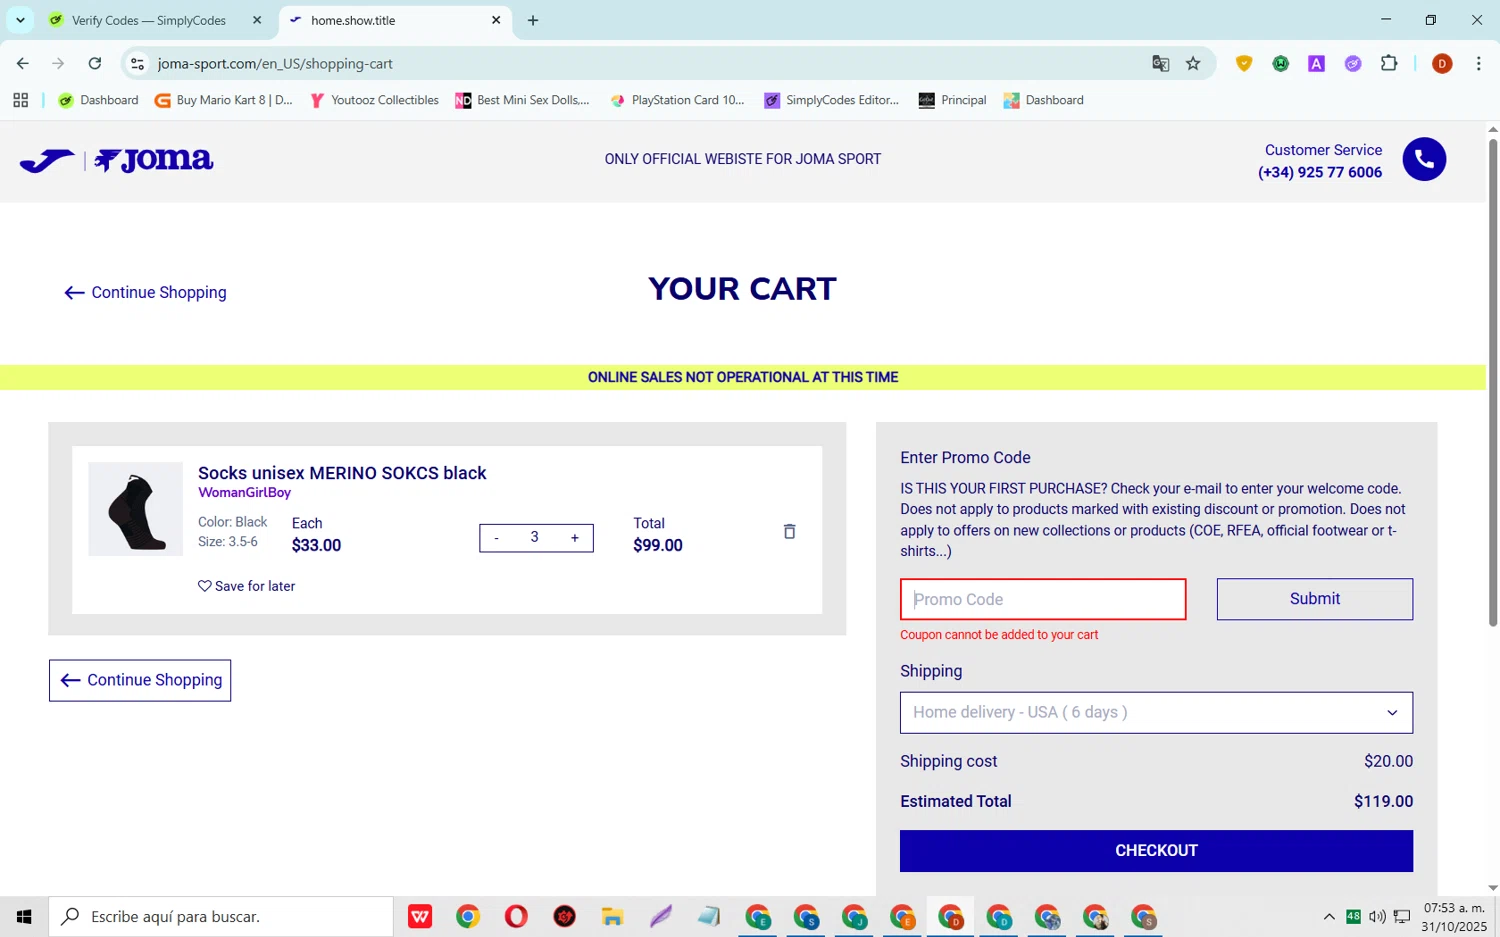Click the translate page icon
The width and height of the screenshot is (1500, 937).
pos(1160,63)
